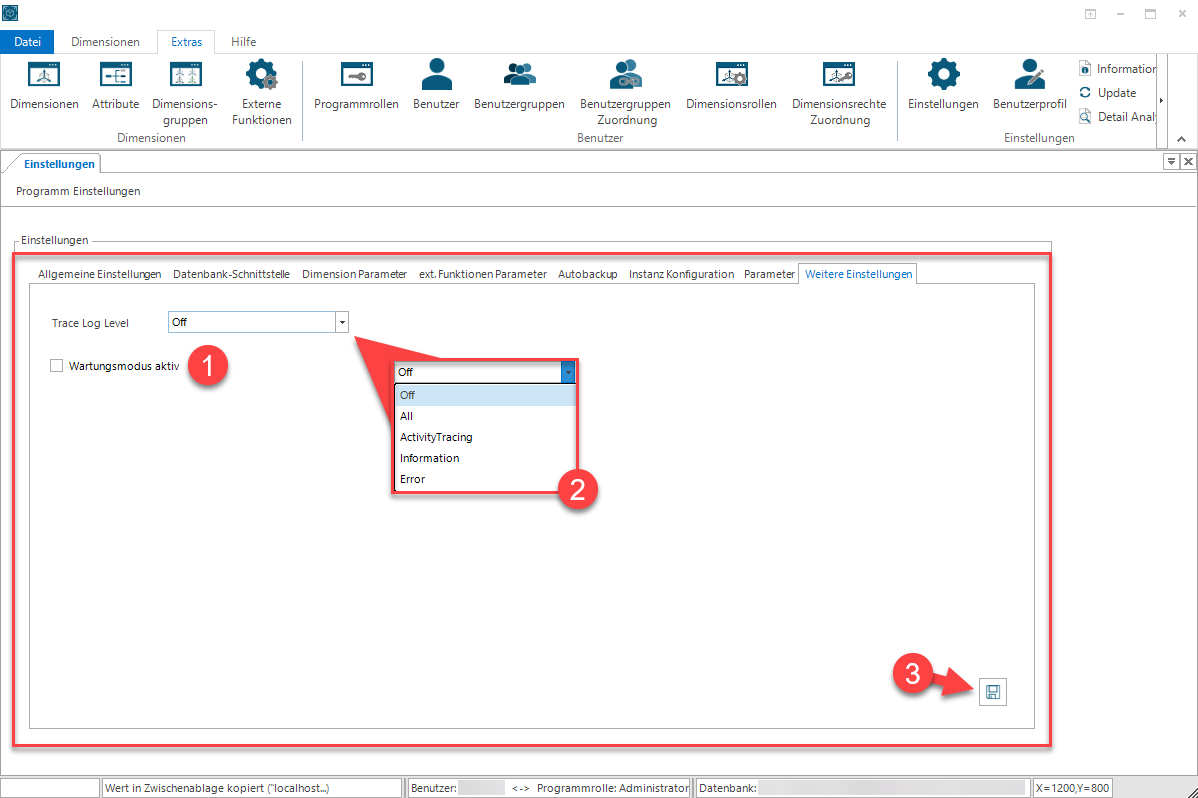
Task: Click the Update ribbon entry
Action: 1108,92
